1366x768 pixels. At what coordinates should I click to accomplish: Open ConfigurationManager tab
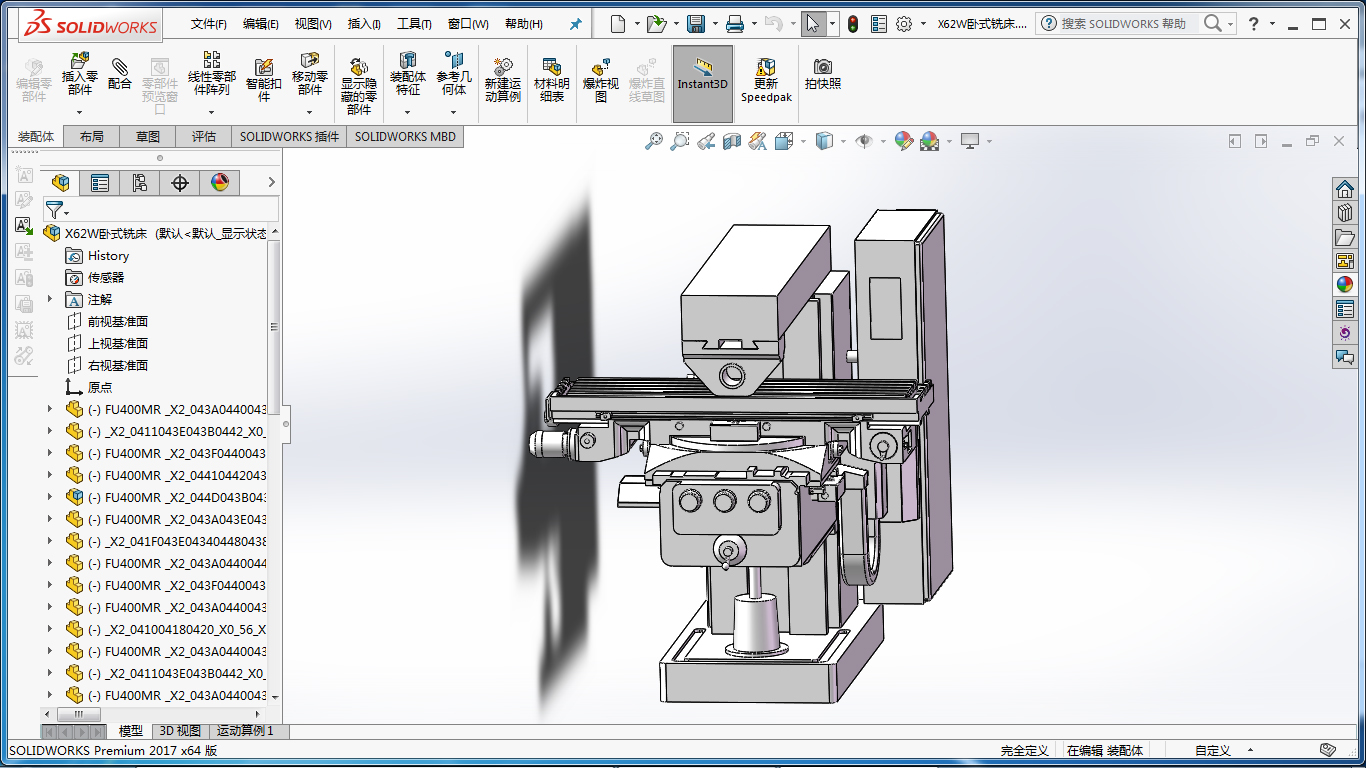click(139, 182)
